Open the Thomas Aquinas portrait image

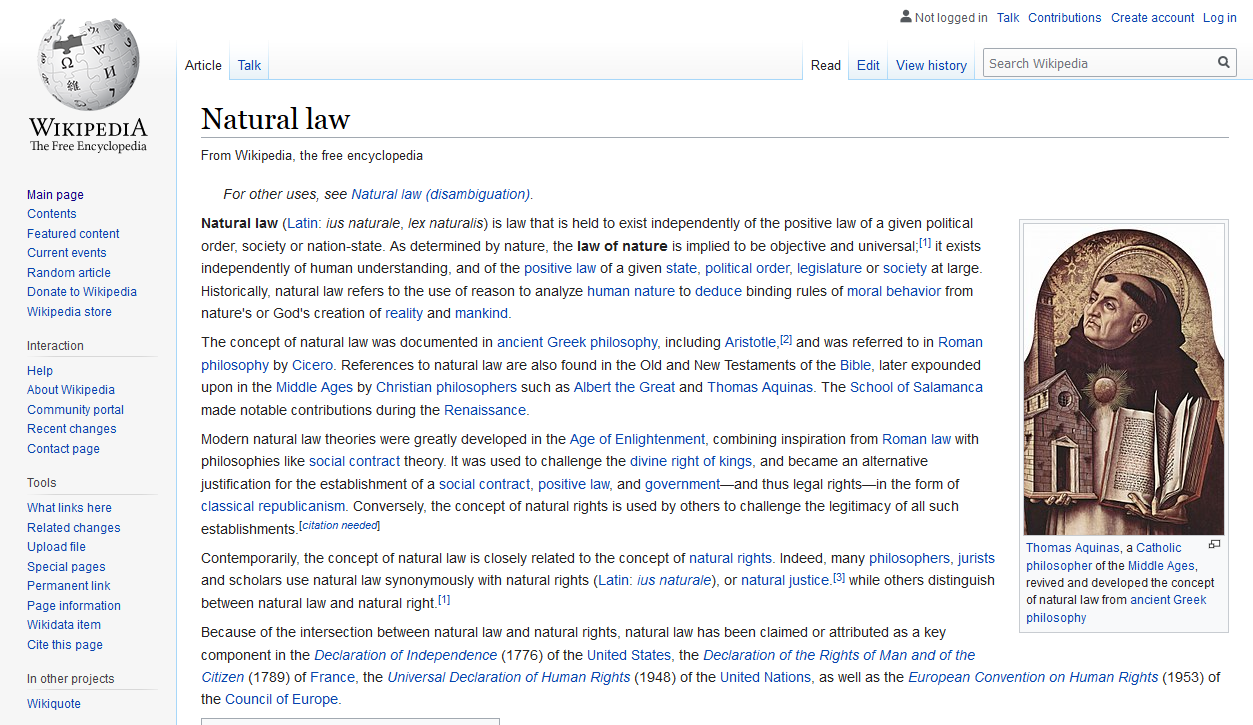pos(1124,379)
